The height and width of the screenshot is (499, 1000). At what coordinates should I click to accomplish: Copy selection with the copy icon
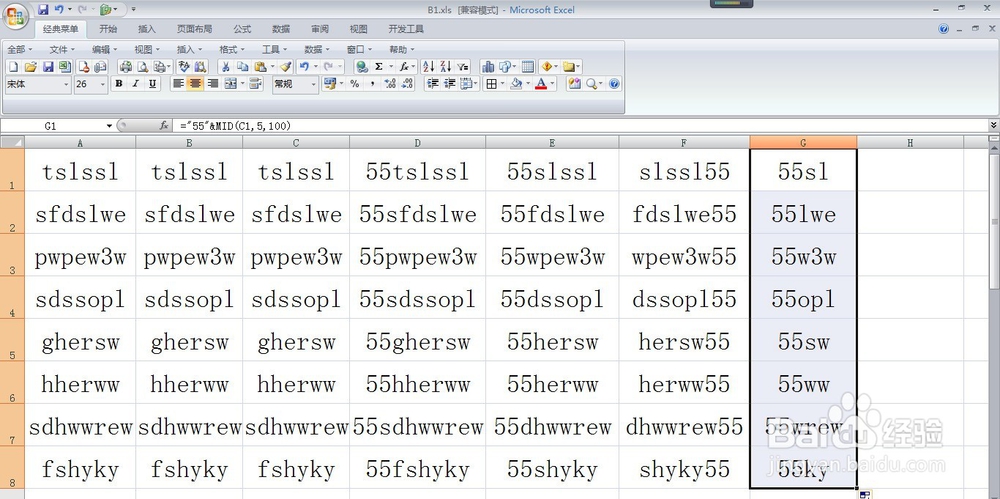pyautogui.click(x=243, y=67)
